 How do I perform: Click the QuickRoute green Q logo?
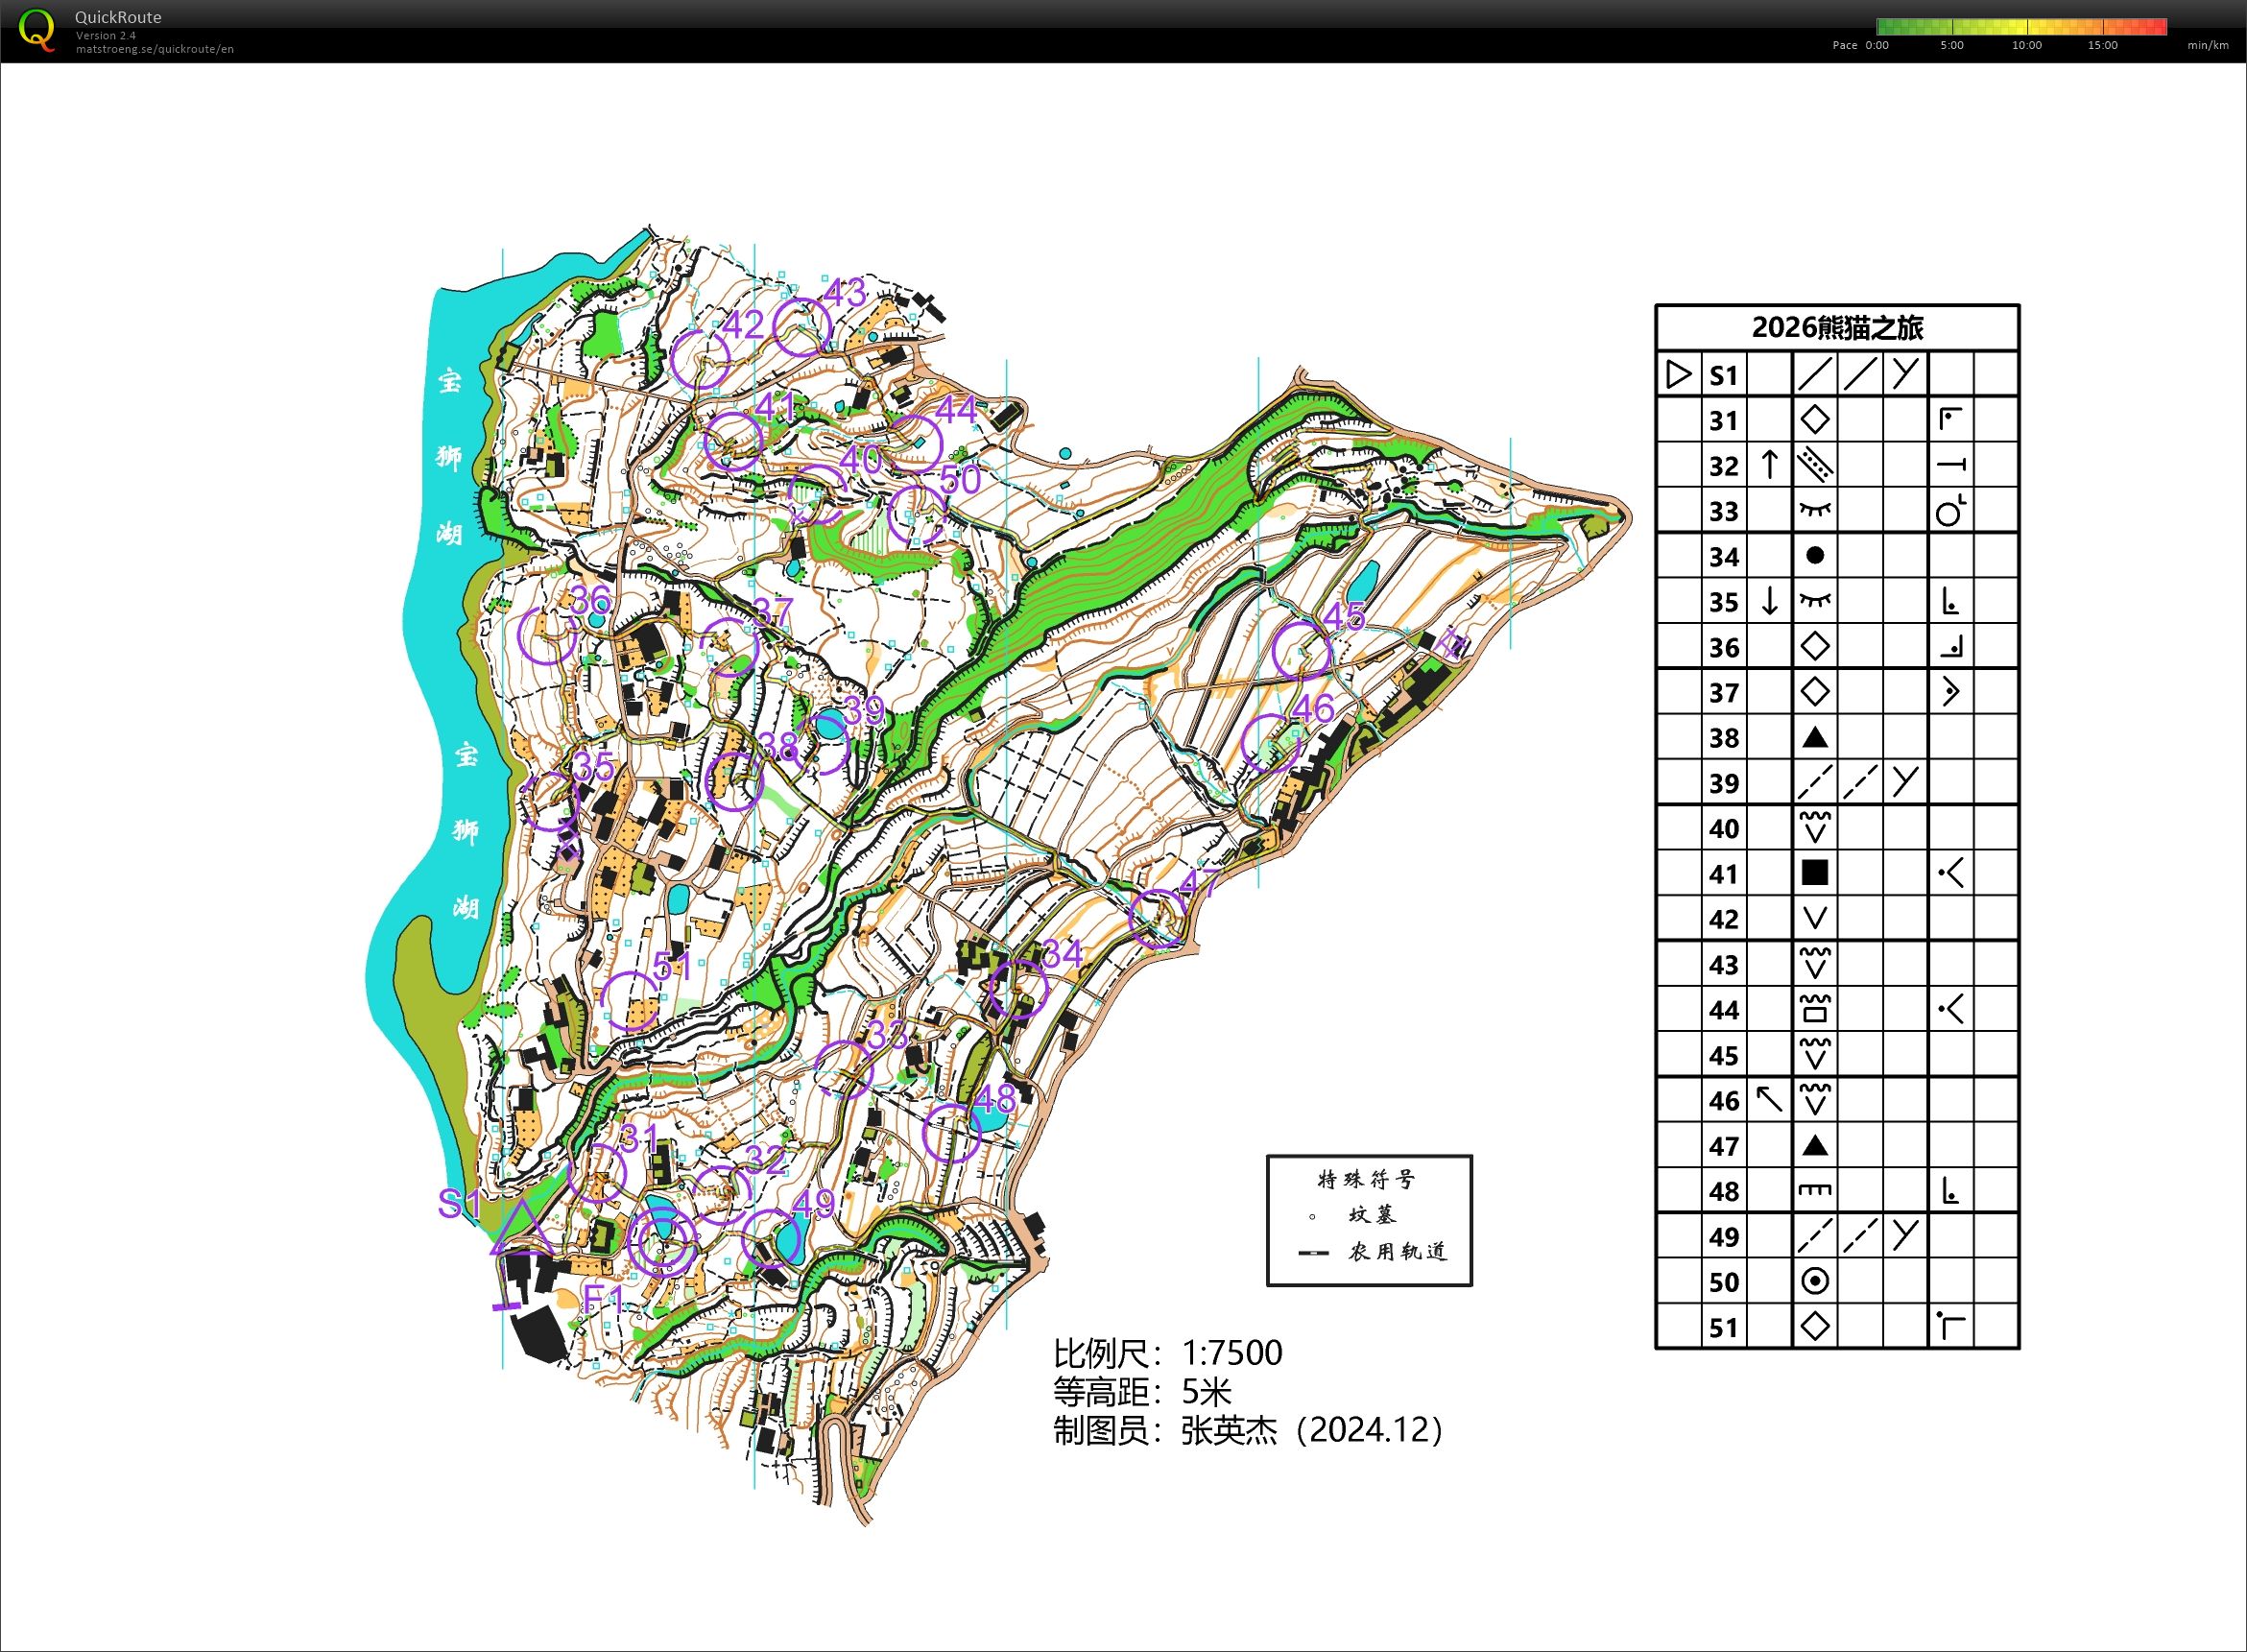[37, 29]
